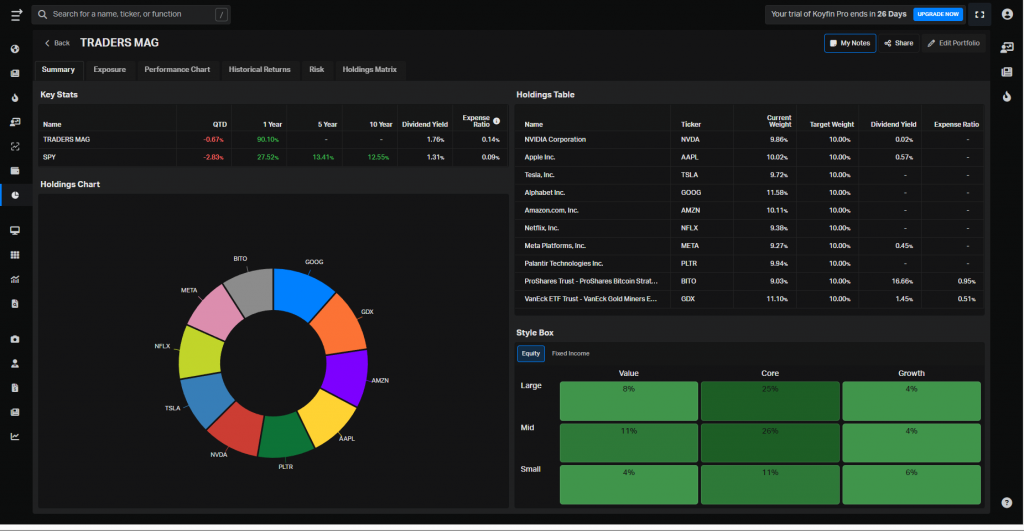Click Edit Portfolio
The image size is (1024, 531).
(953, 43)
